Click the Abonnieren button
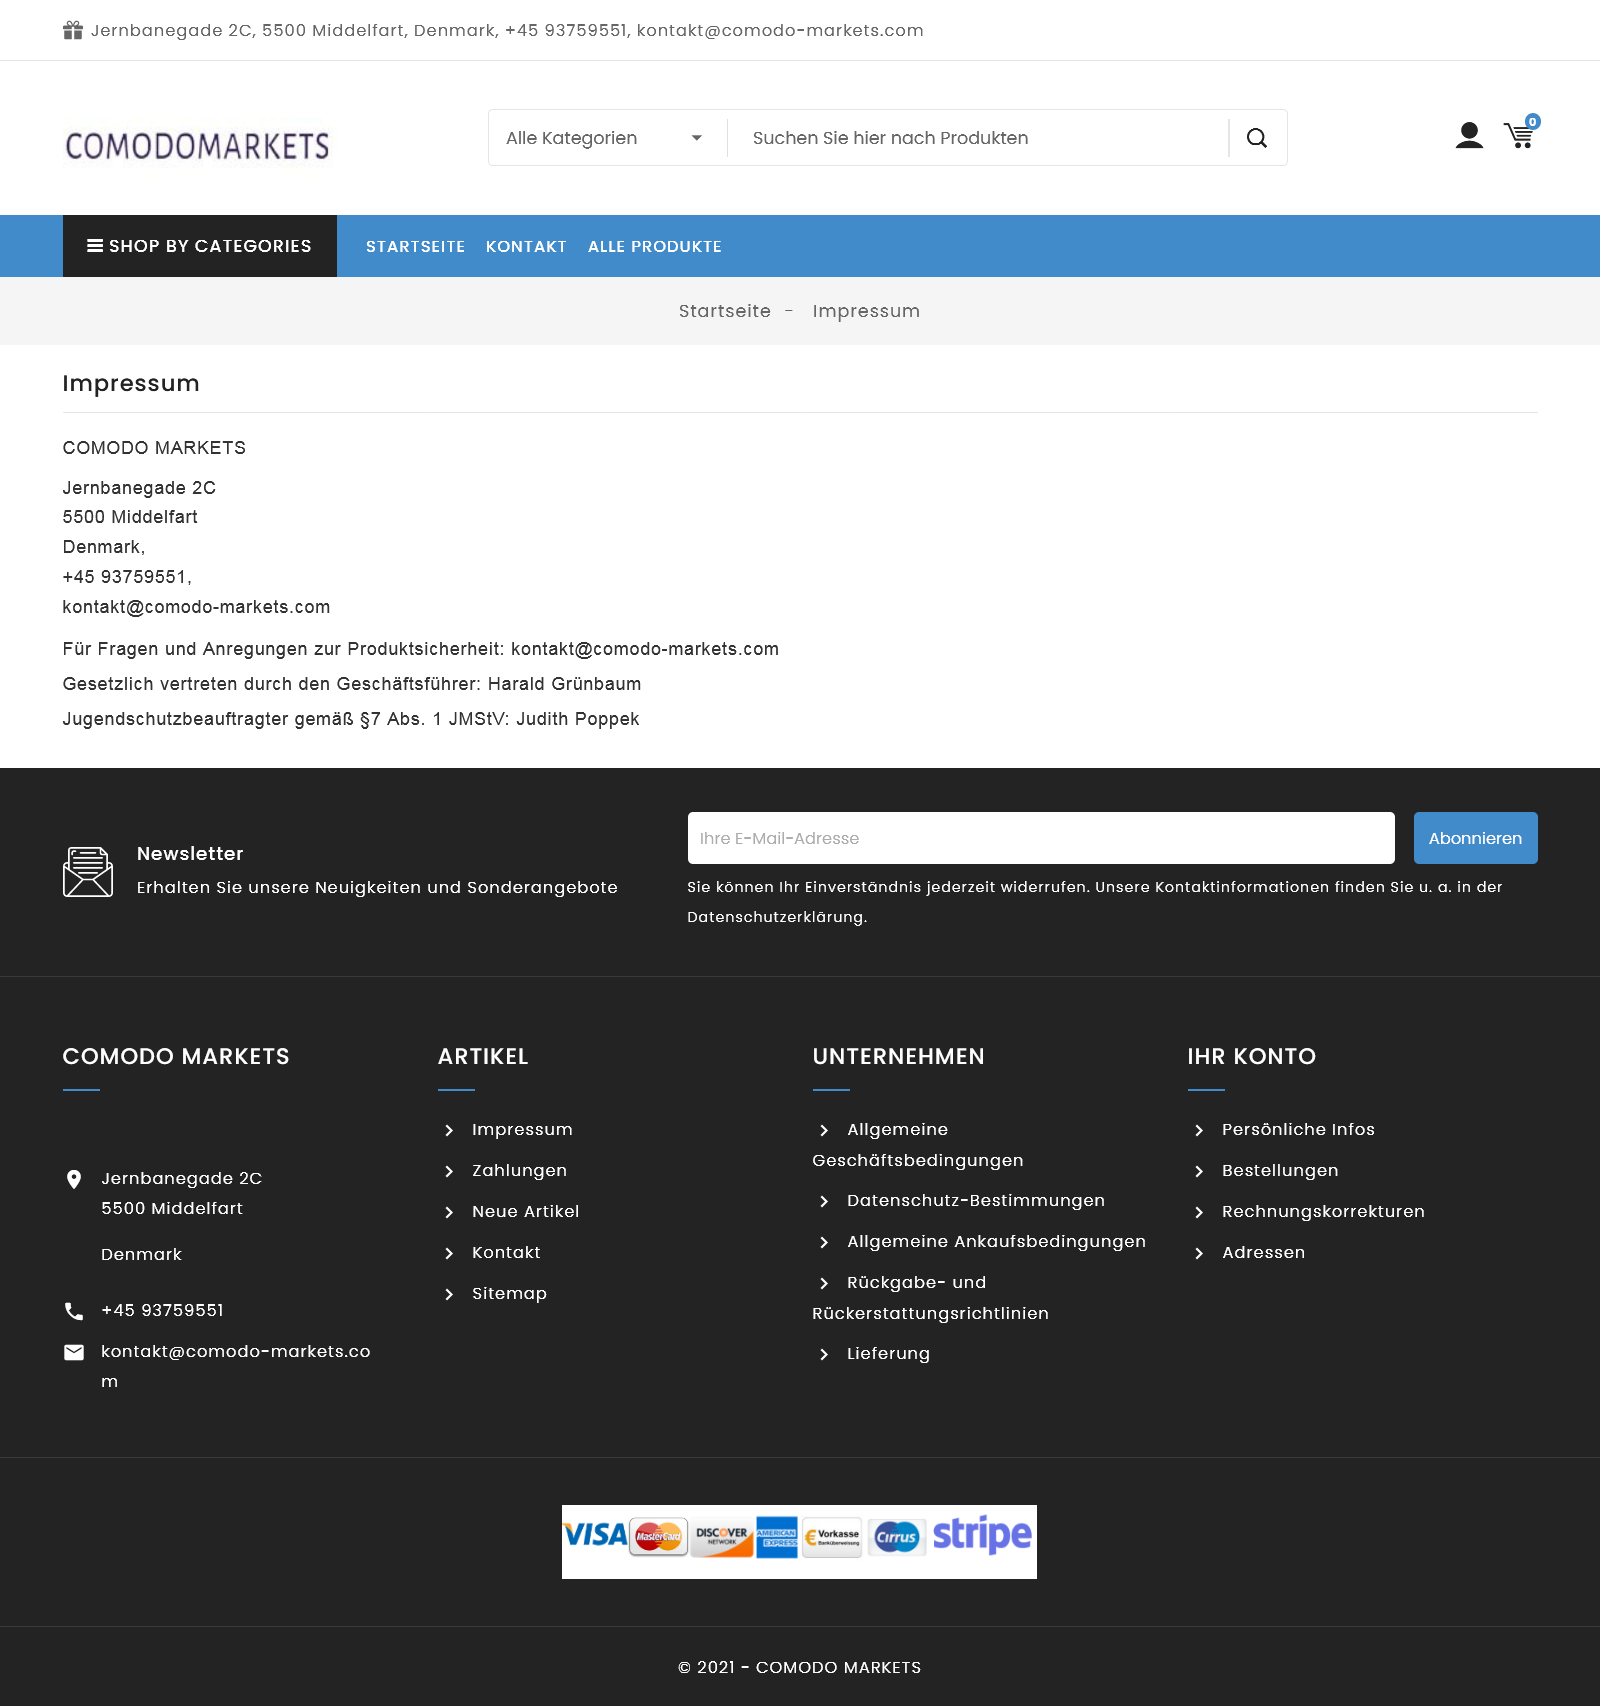This screenshot has height=1706, width=1600. 1476,838
